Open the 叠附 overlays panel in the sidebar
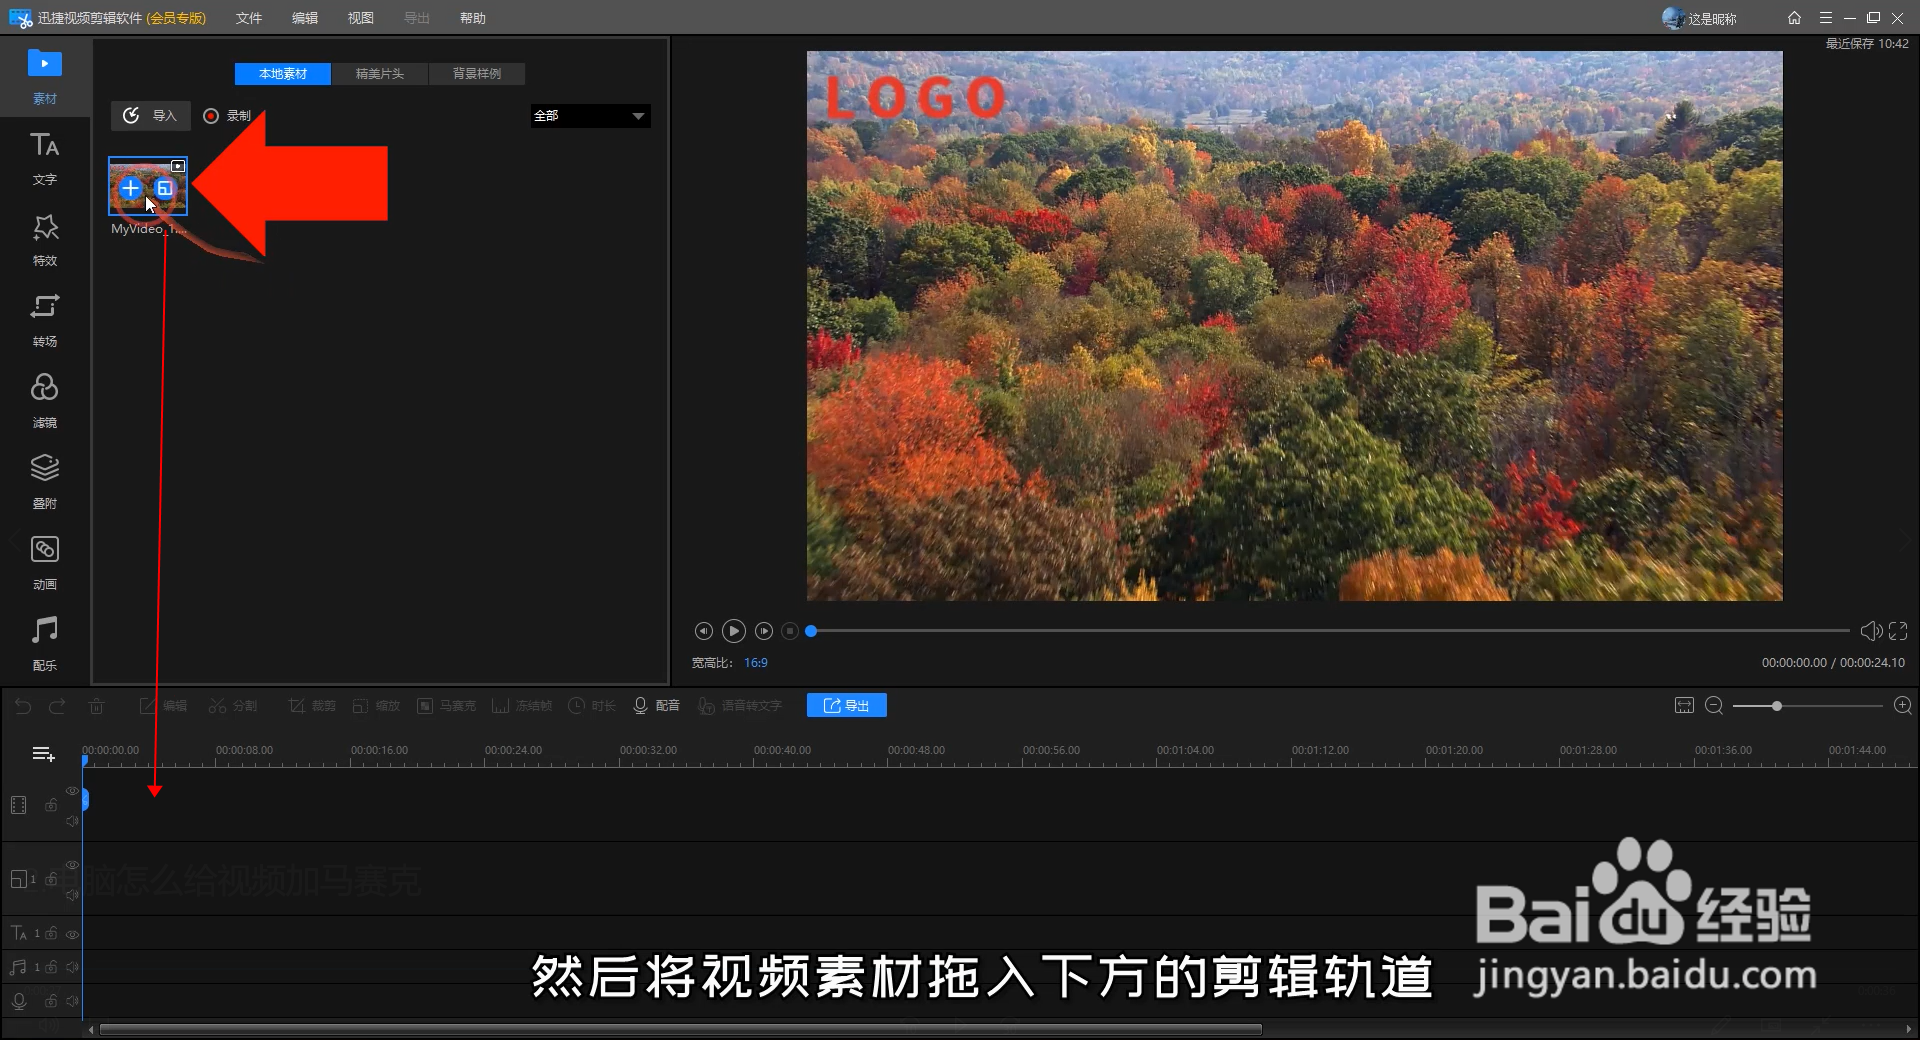 44,482
